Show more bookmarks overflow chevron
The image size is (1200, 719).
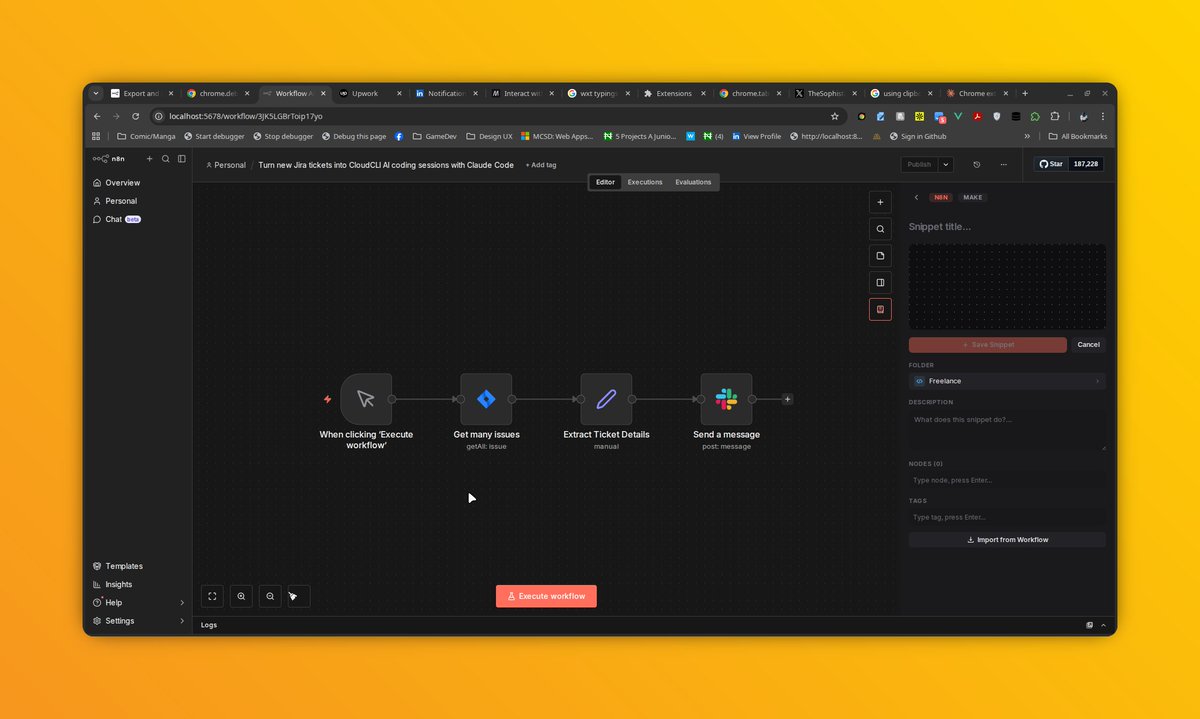click(1027, 136)
